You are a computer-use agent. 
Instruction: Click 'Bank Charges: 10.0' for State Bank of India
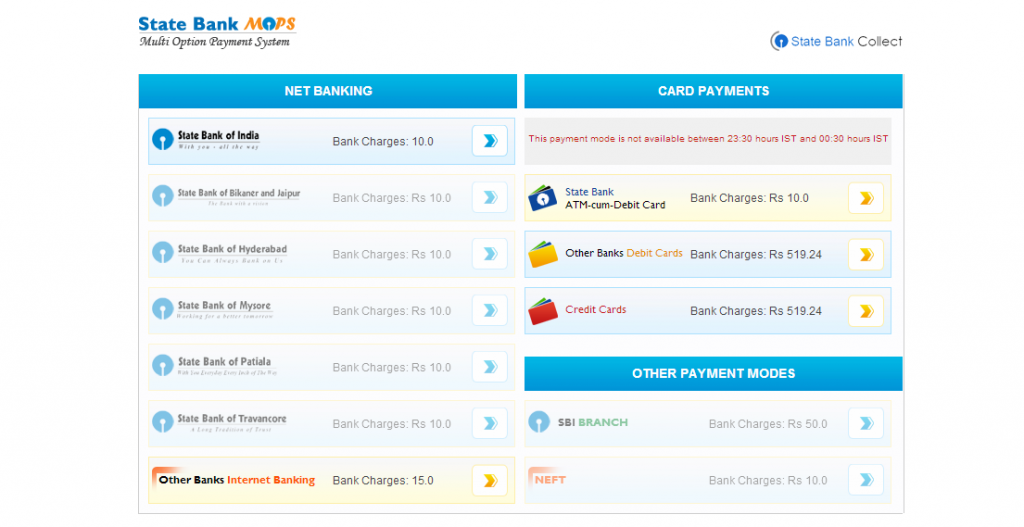(x=383, y=142)
